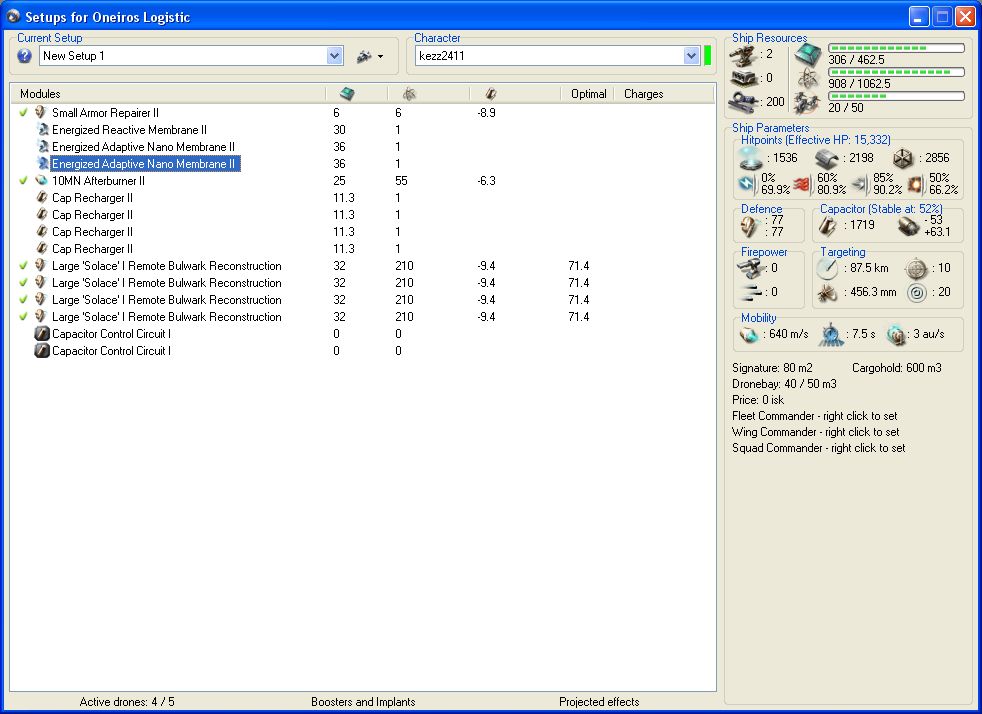Viewport: 982px width, 714px height.
Task: Open the ship setup actions dropdown button
Action: point(370,56)
